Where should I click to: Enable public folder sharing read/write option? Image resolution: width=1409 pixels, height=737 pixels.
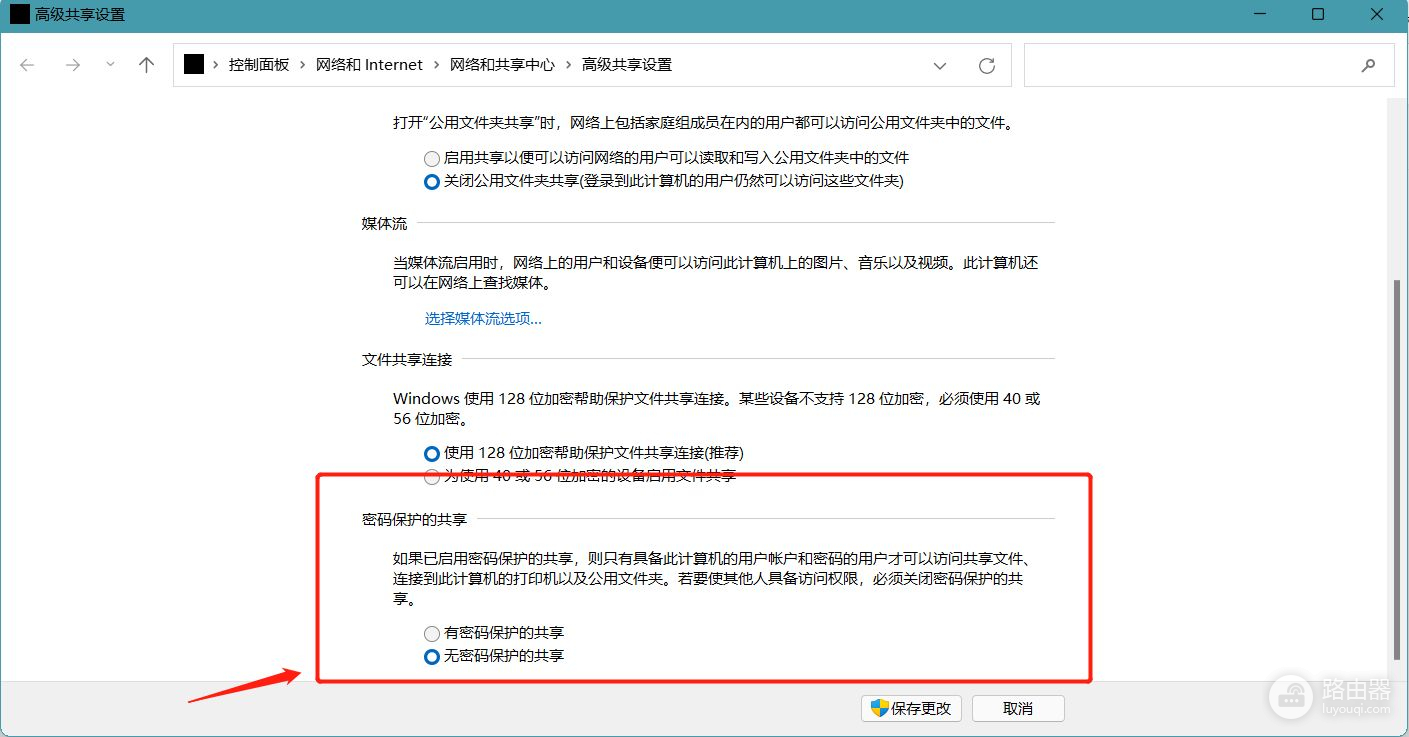point(432,158)
